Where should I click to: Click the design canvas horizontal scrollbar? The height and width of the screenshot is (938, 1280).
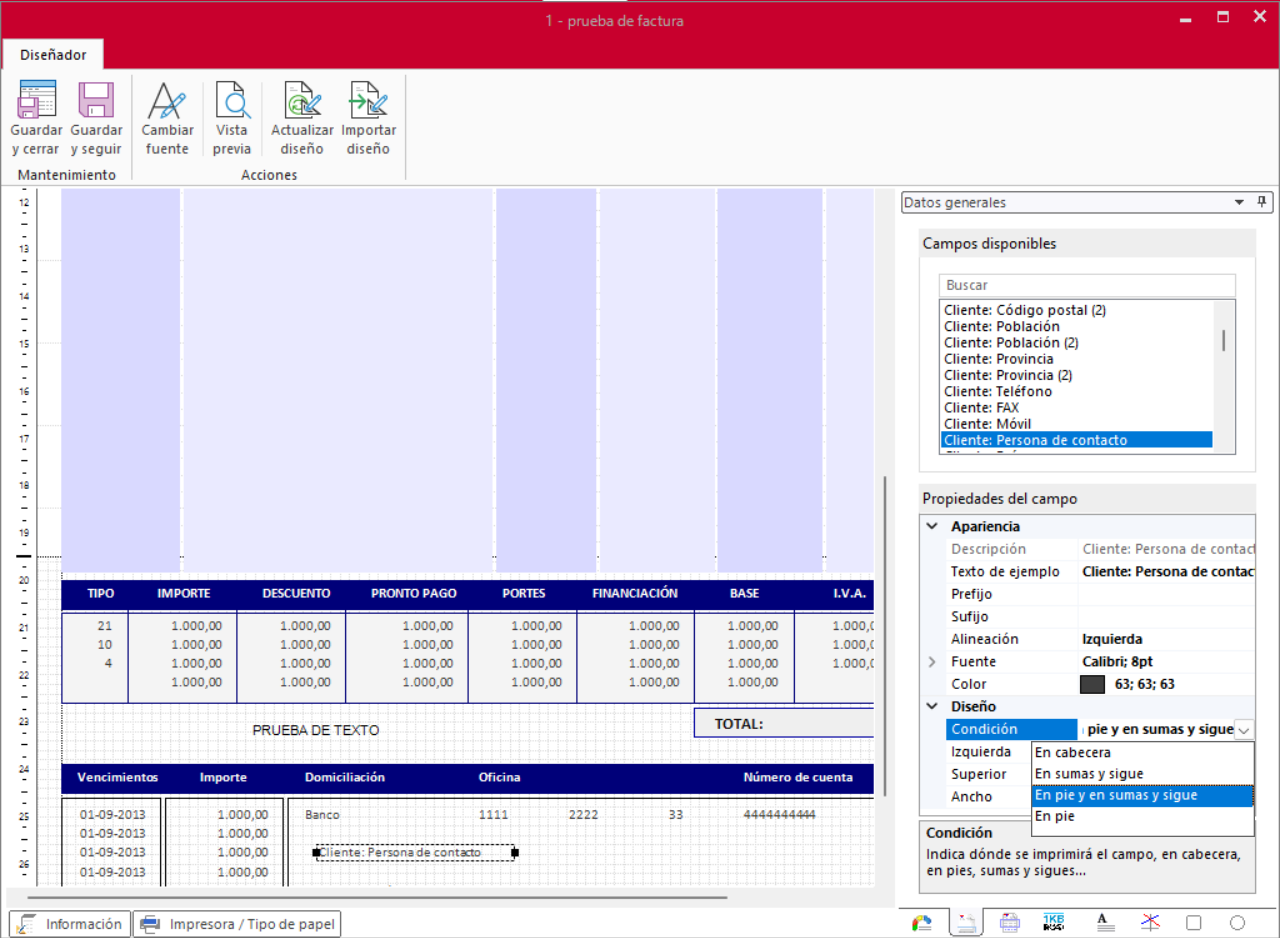click(378, 897)
